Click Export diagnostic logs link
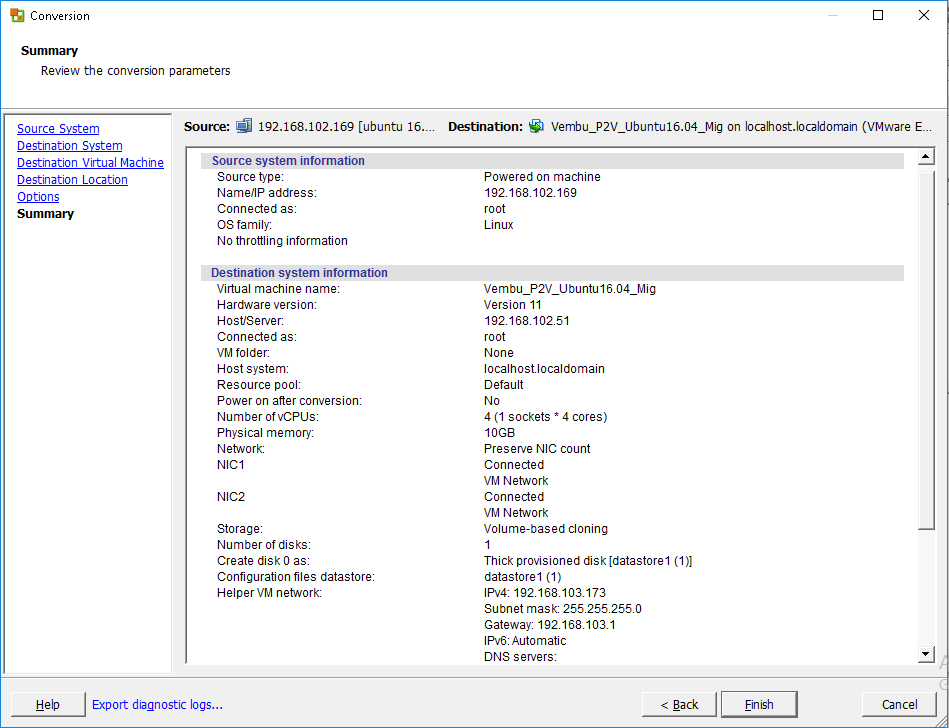Image resolution: width=949 pixels, height=728 pixels. point(157,704)
